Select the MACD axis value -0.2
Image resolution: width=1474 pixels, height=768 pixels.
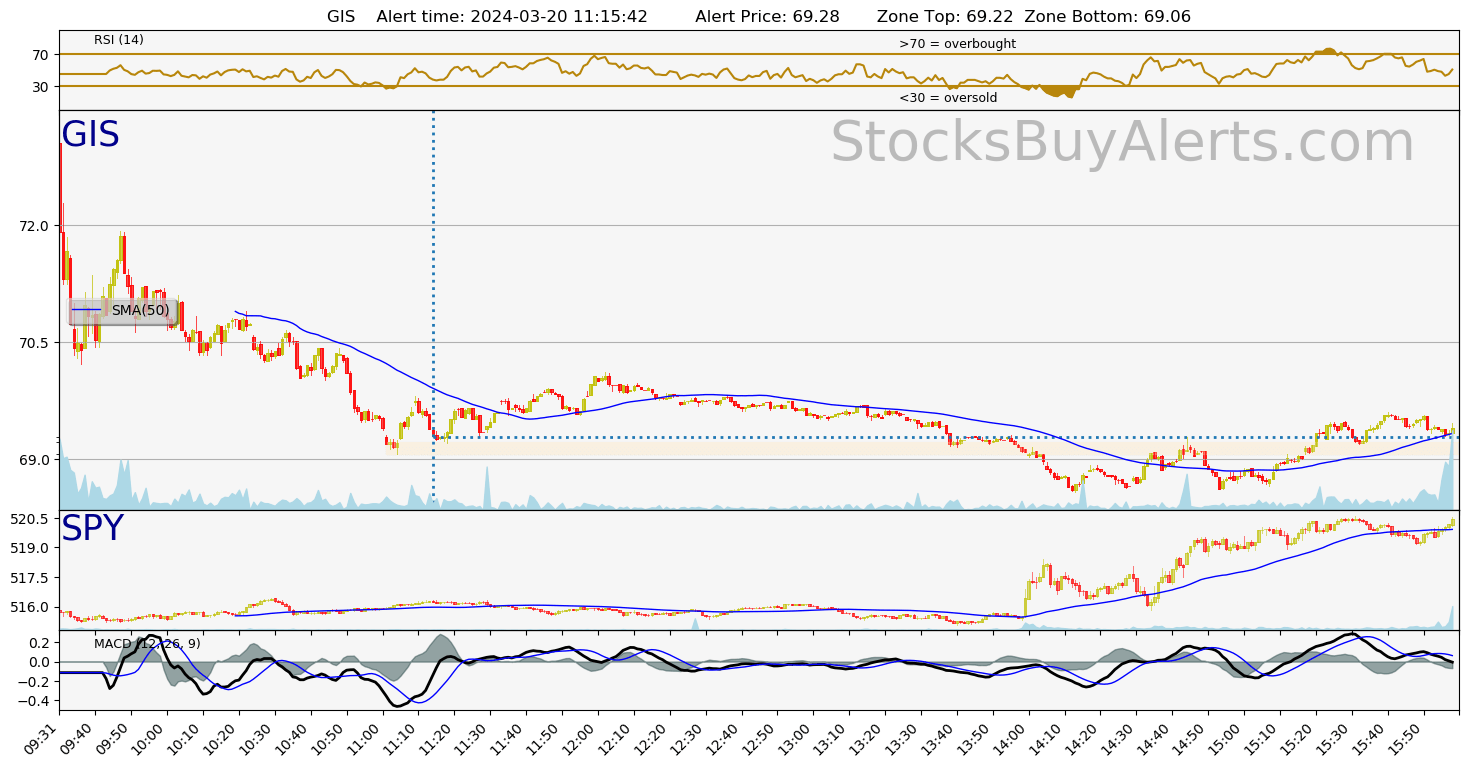(x=35, y=682)
